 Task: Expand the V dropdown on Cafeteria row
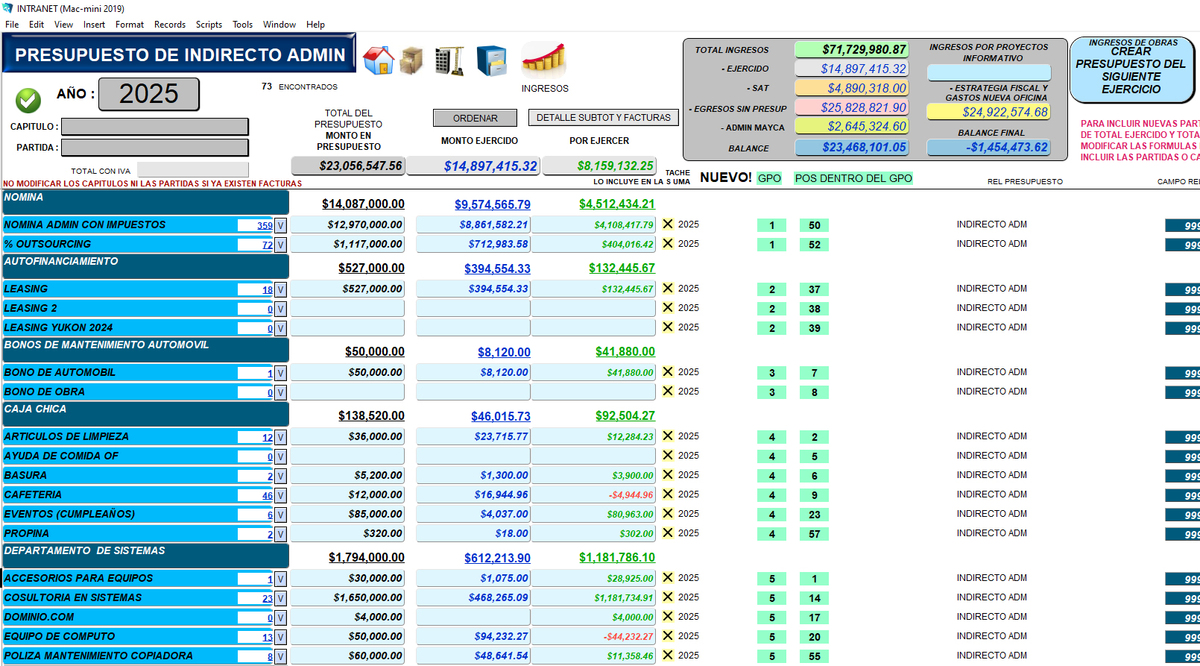(x=281, y=496)
